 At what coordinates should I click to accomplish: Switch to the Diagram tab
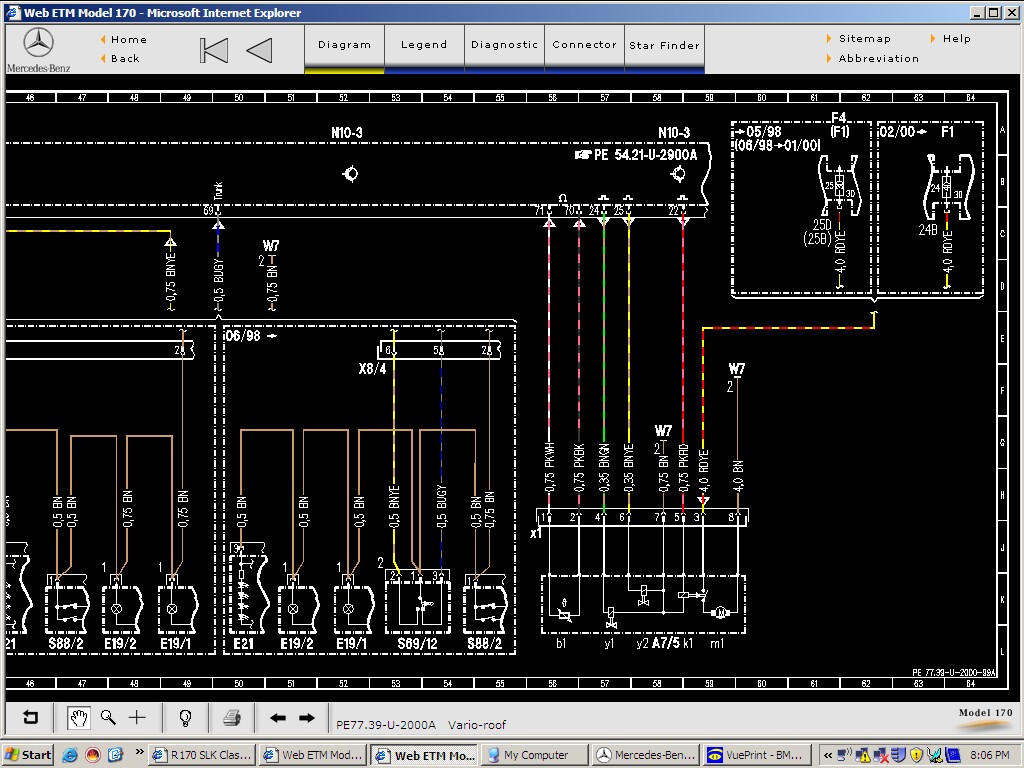click(x=344, y=45)
